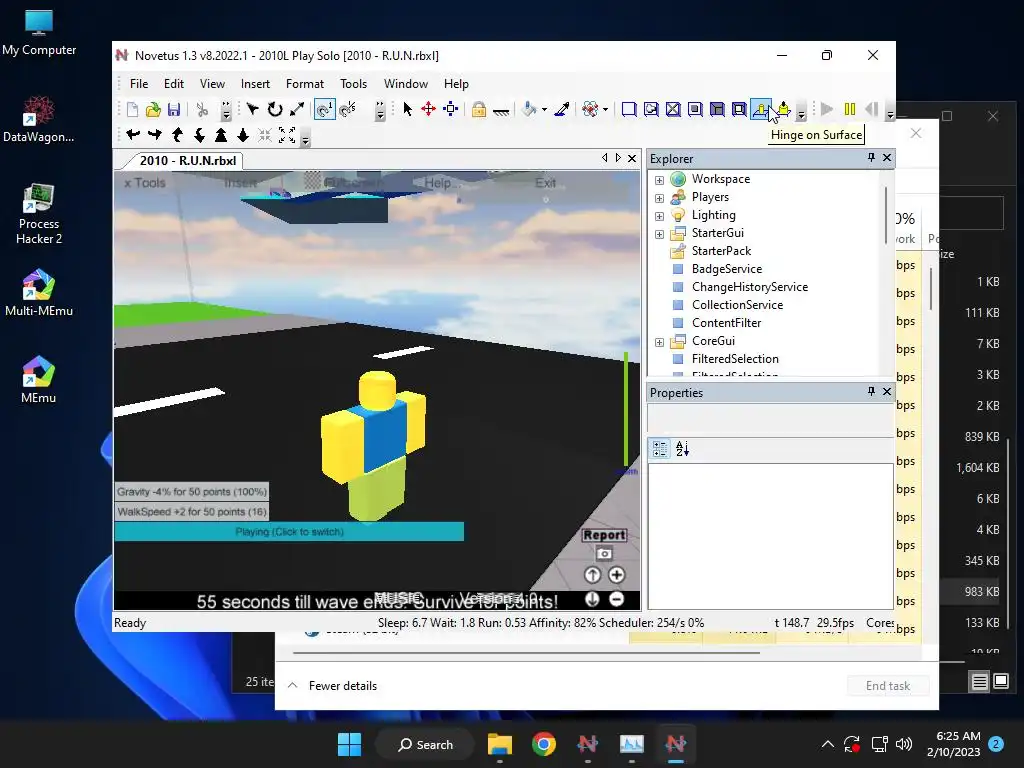The width and height of the screenshot is (1024, 768).
Task: Click the camera zoom out down-arrow
Action: pyautogui.click(x=243, y=135)
